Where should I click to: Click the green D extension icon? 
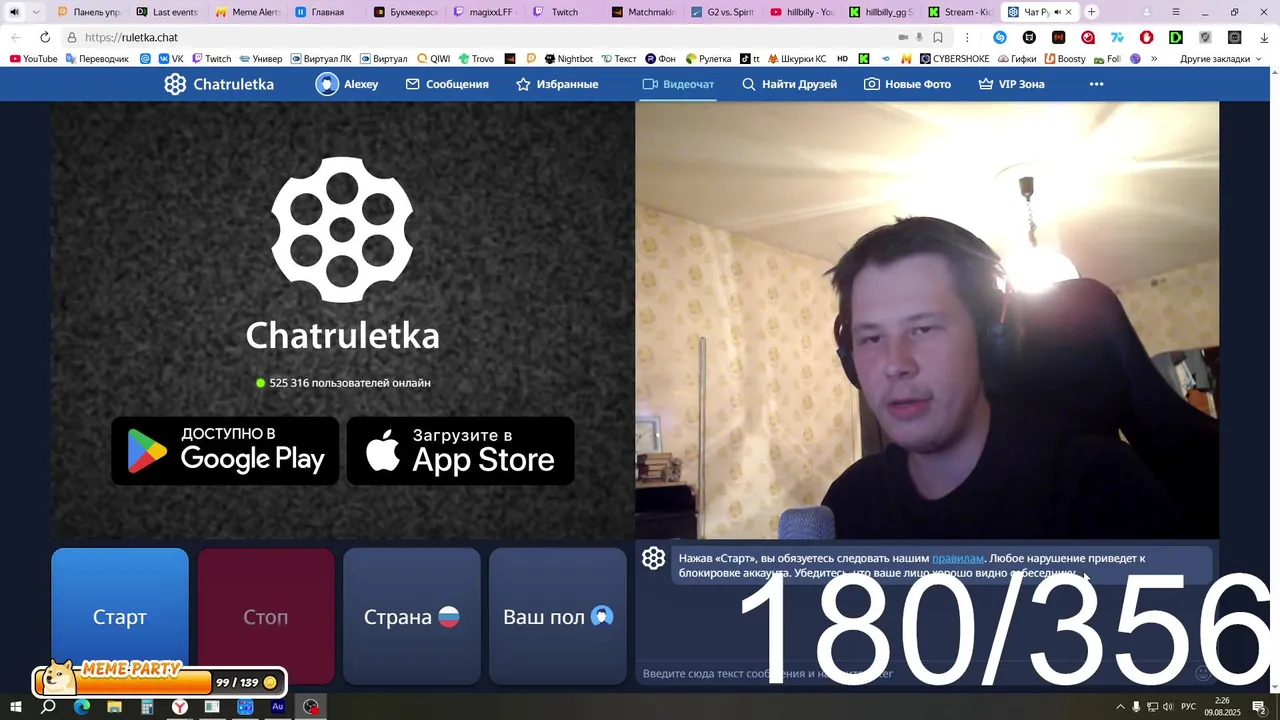pos(1176,37)
